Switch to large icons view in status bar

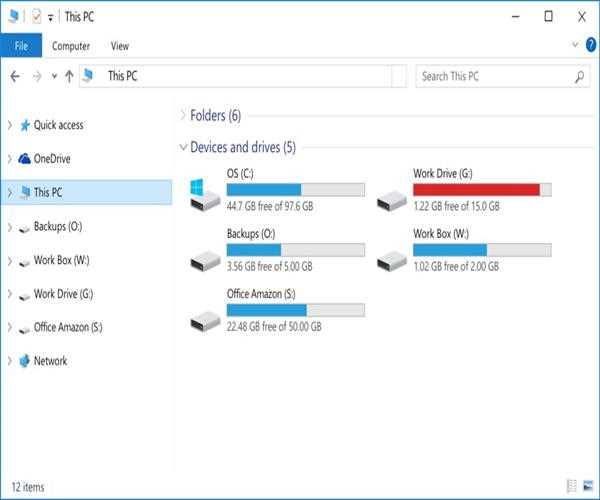(x=589, y=487)
